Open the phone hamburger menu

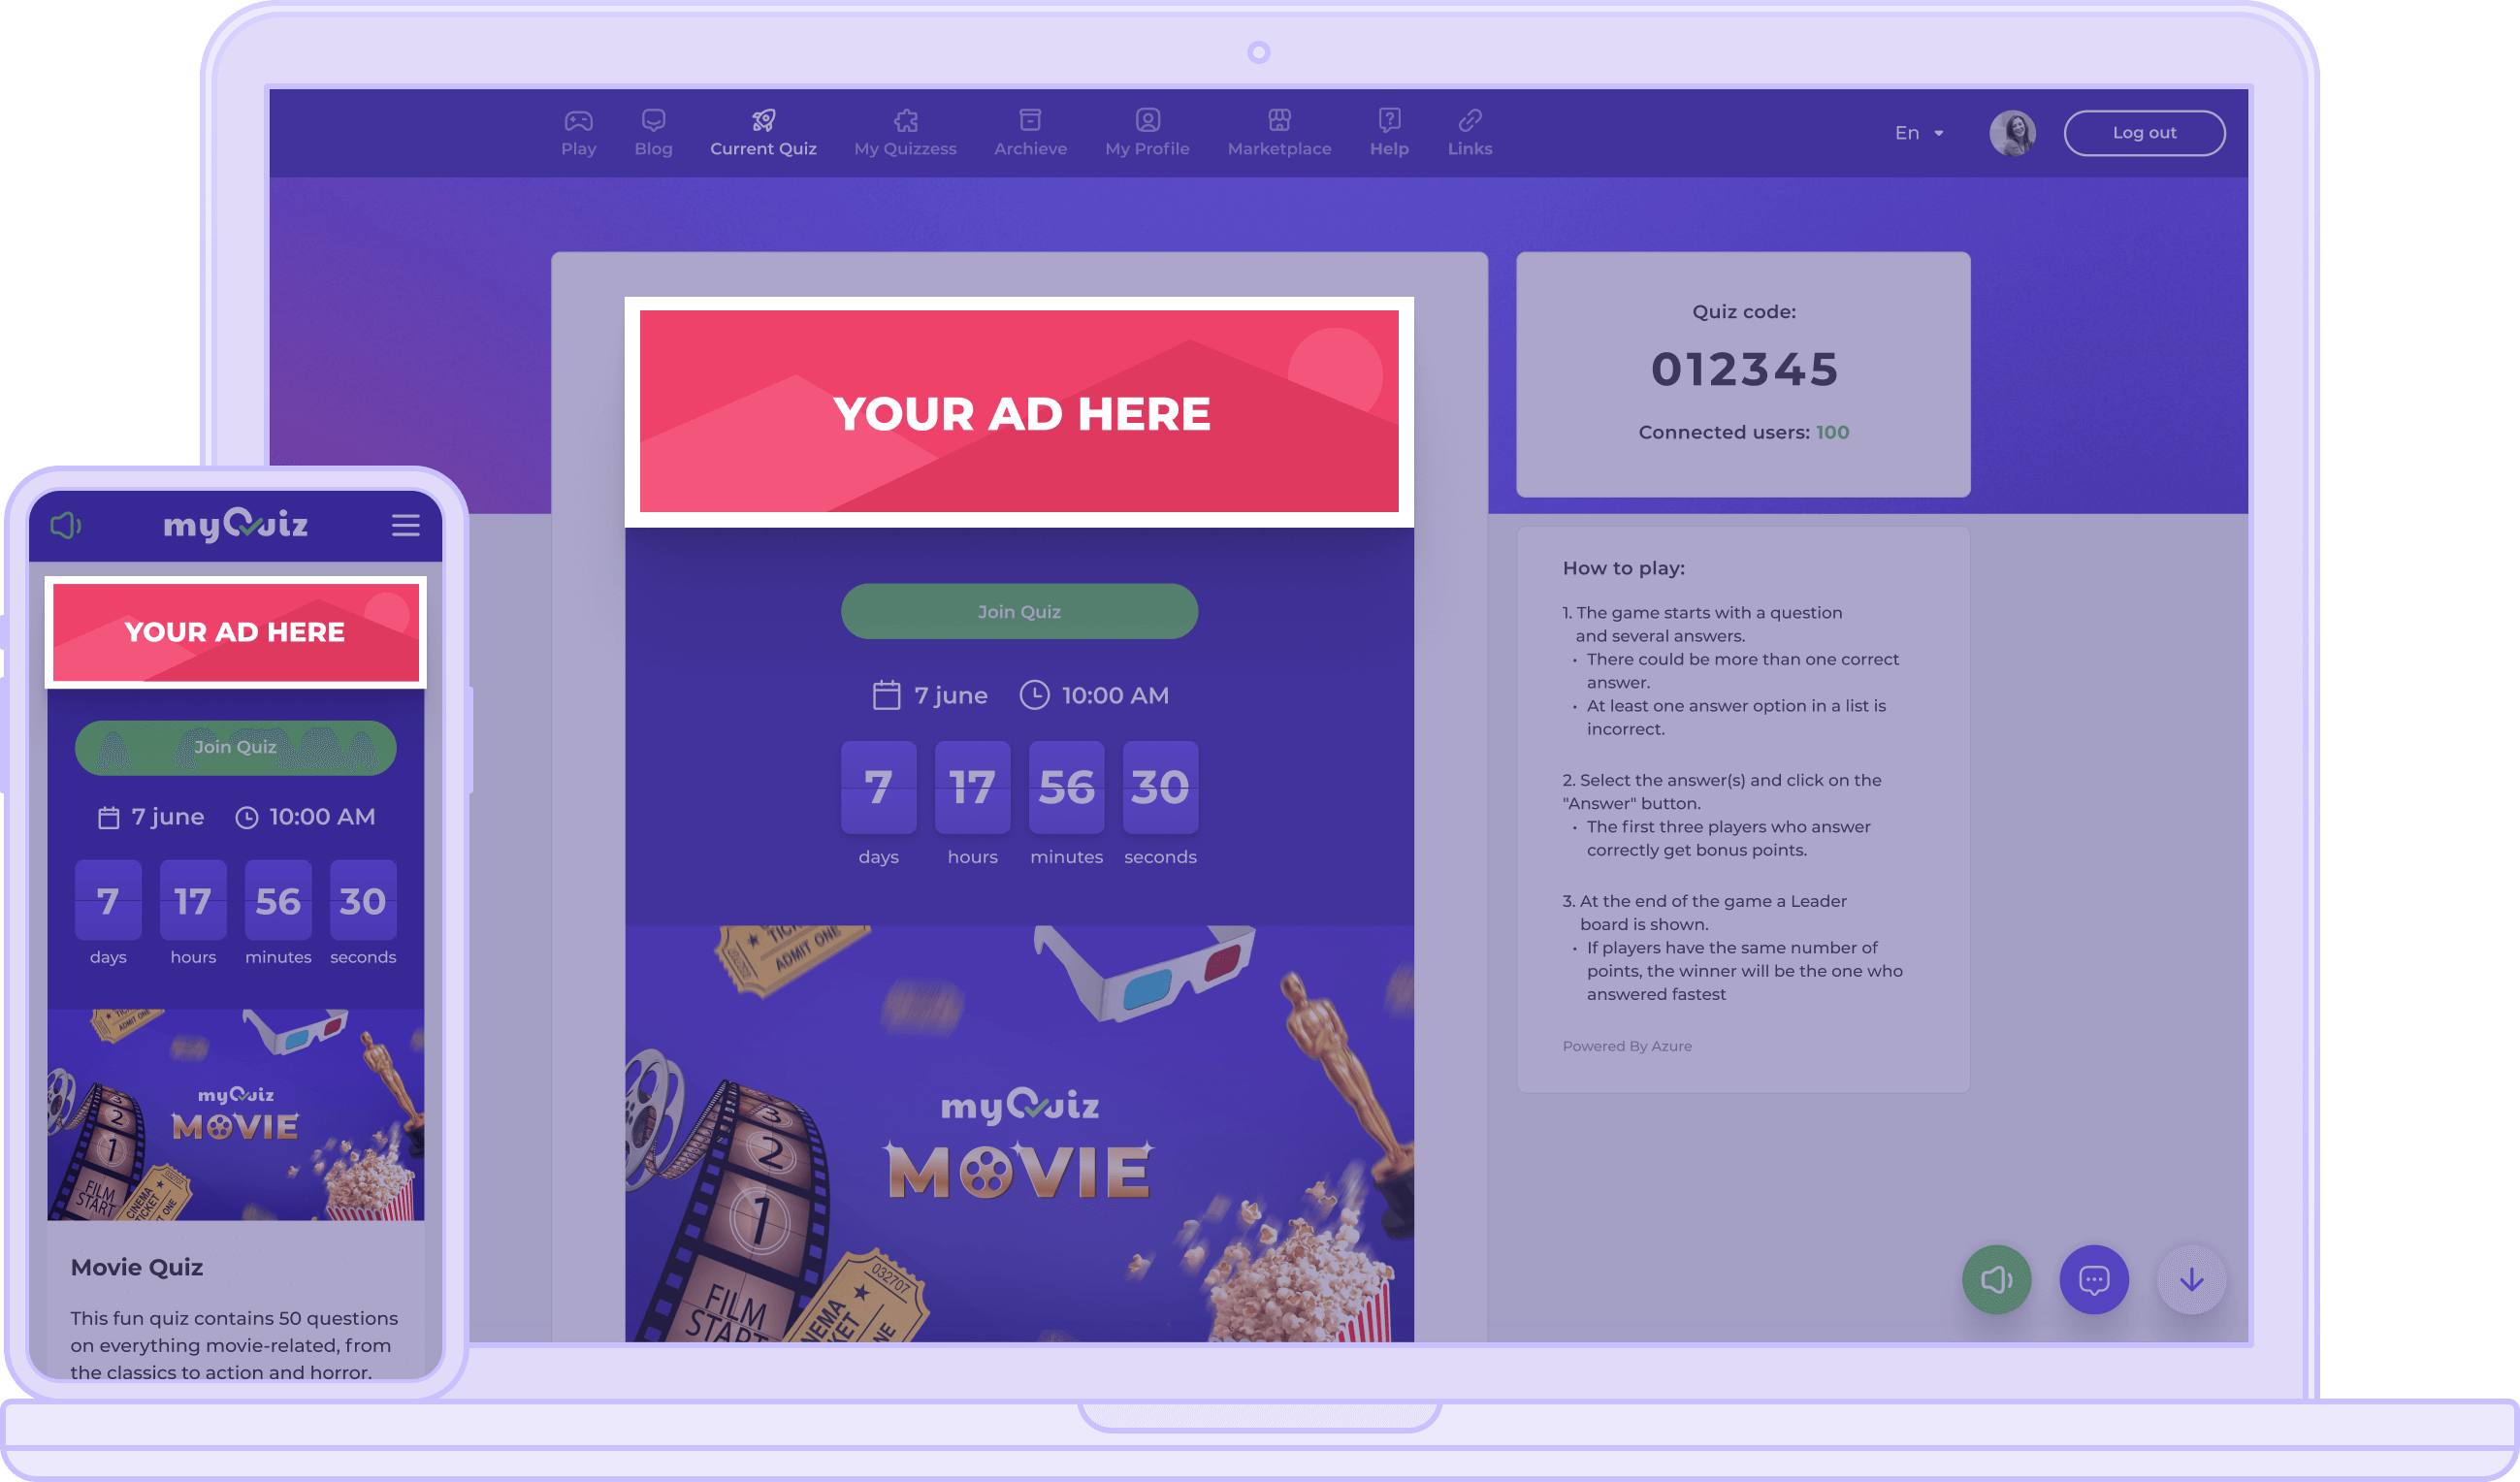tap(405, 525)
